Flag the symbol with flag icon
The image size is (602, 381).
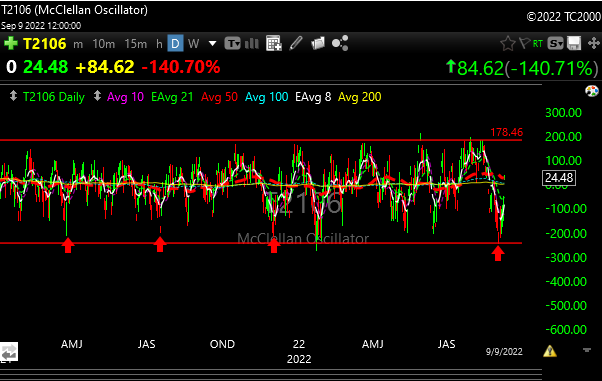click(524, 43)
